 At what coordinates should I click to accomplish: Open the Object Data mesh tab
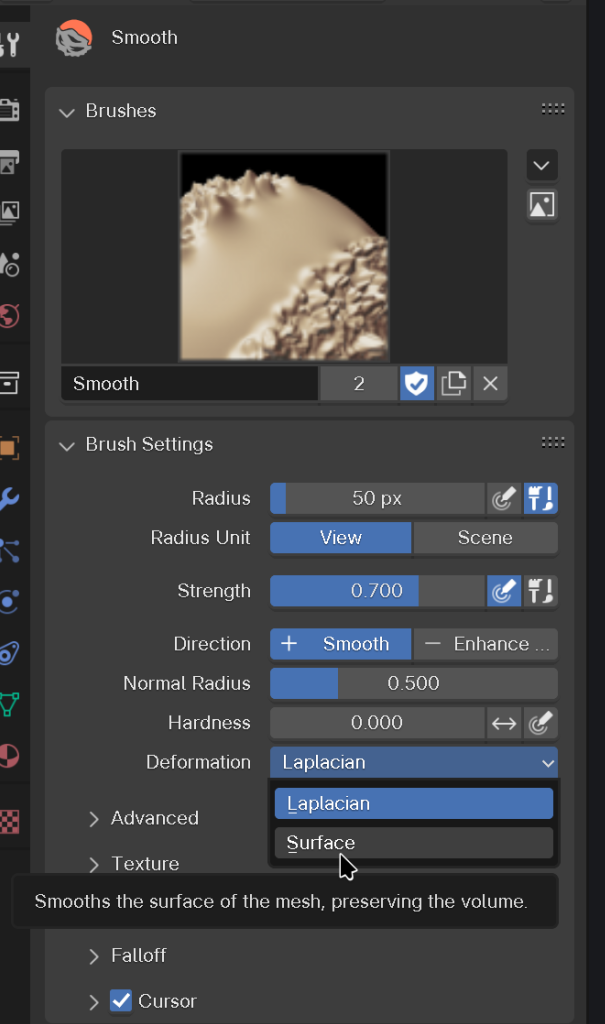10,704
